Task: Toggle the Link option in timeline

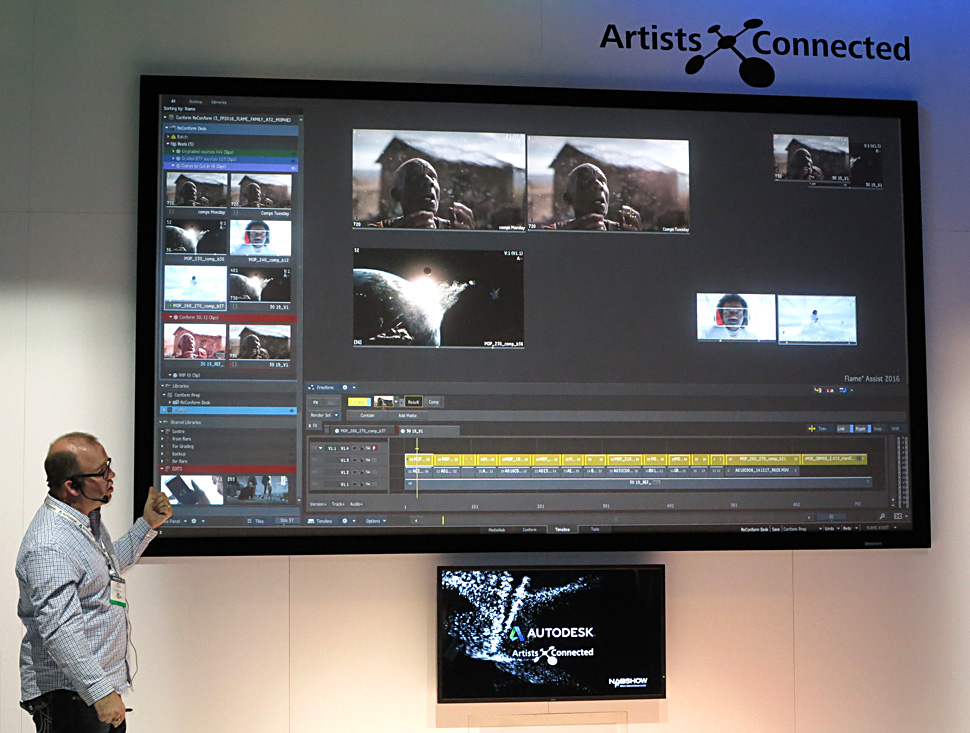Action: tap(842, 428)
